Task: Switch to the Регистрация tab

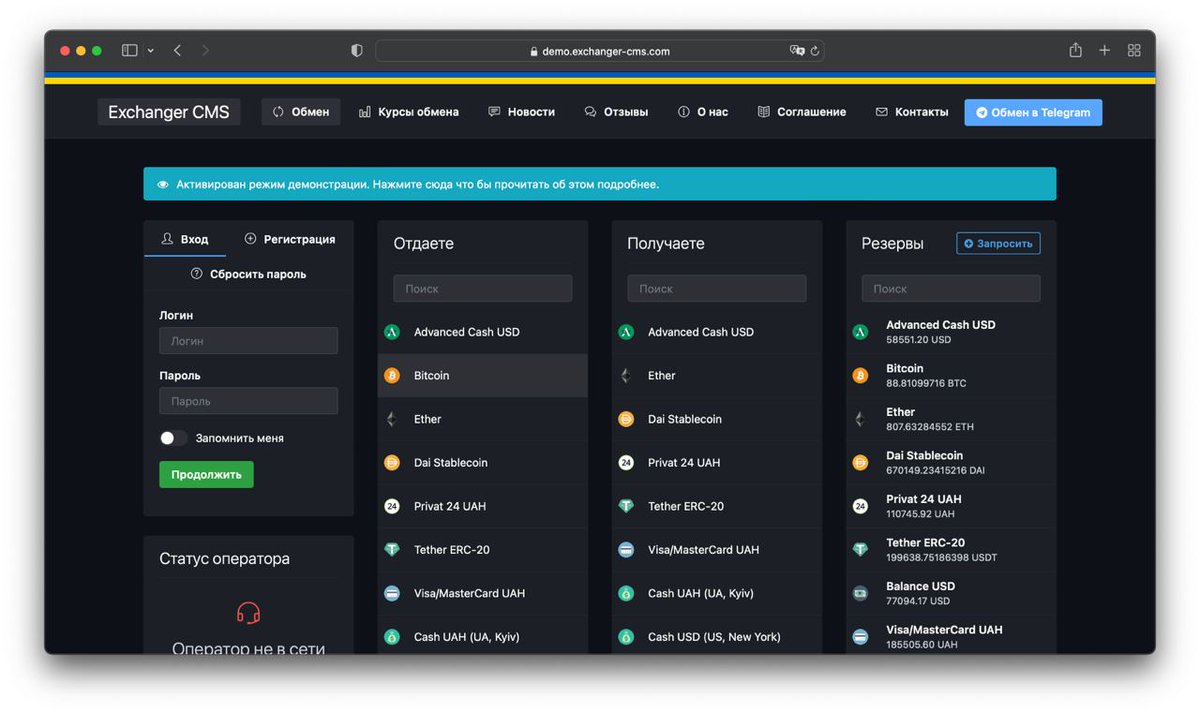Action: pos(290,239)
